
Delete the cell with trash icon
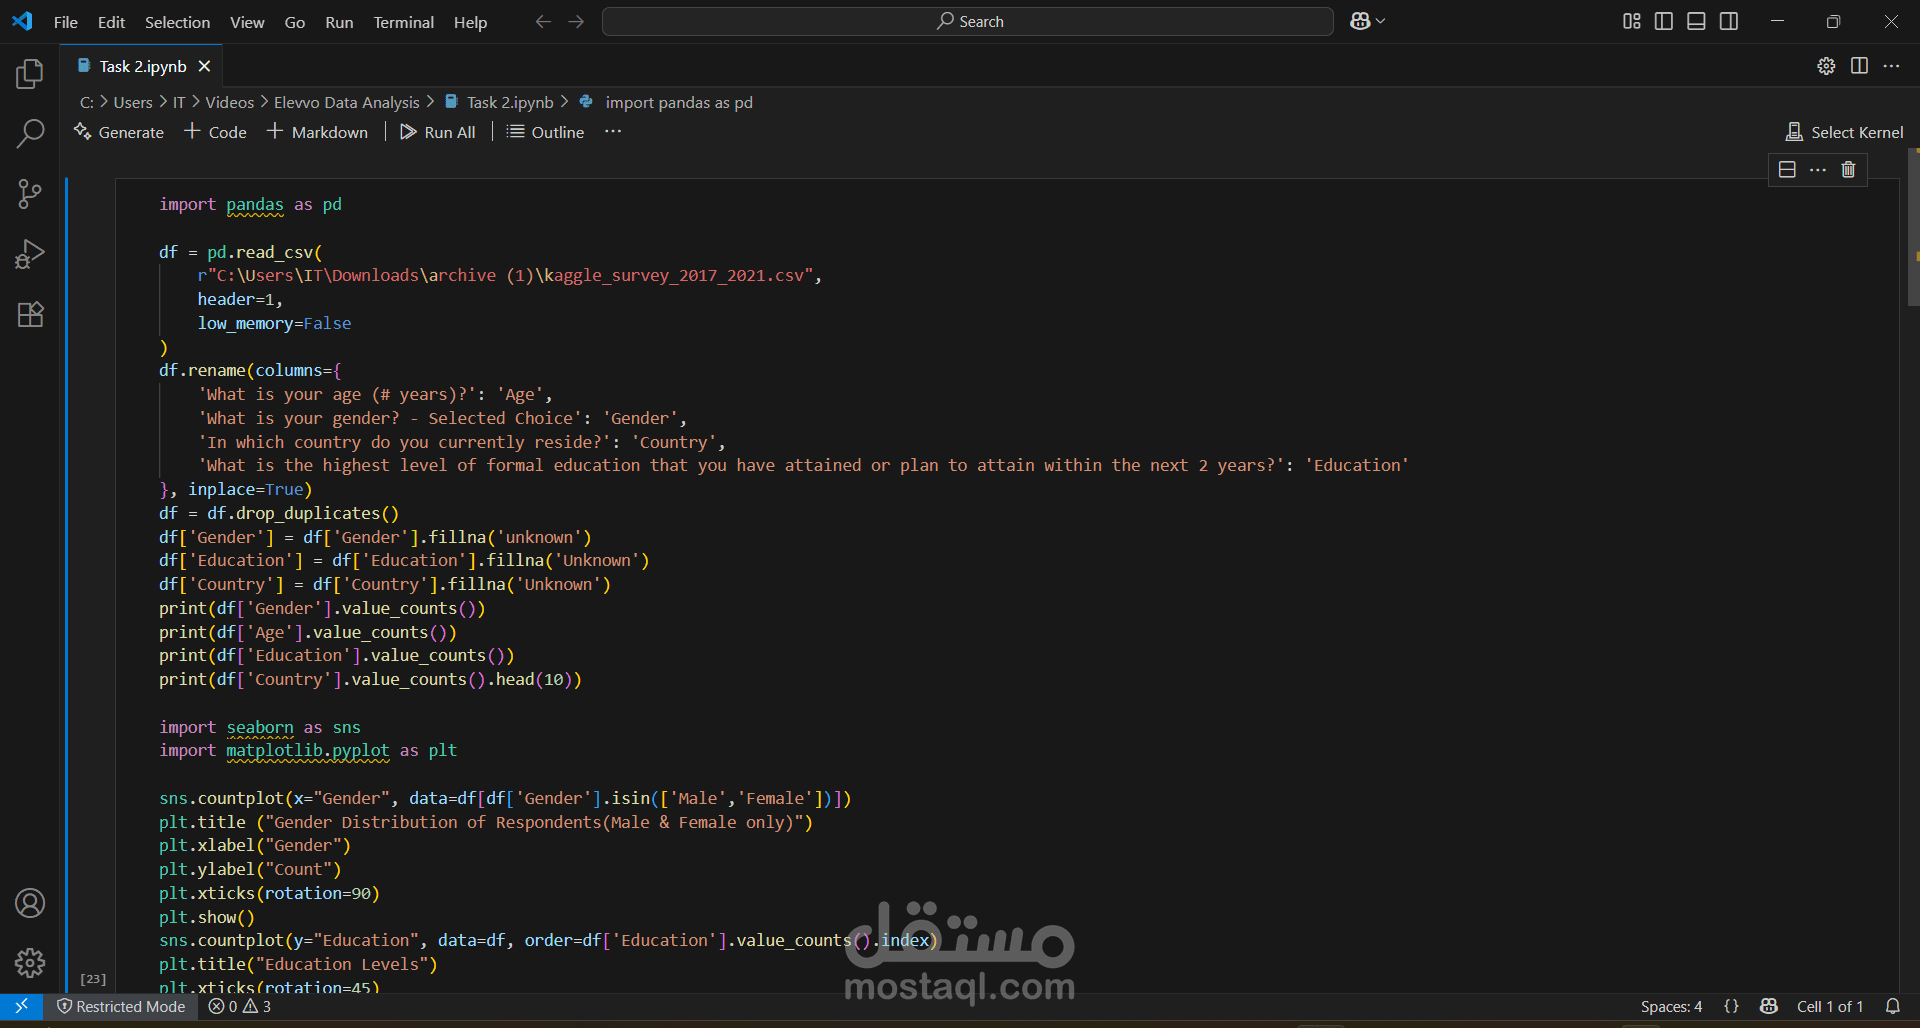click(x=1848, y=170)
